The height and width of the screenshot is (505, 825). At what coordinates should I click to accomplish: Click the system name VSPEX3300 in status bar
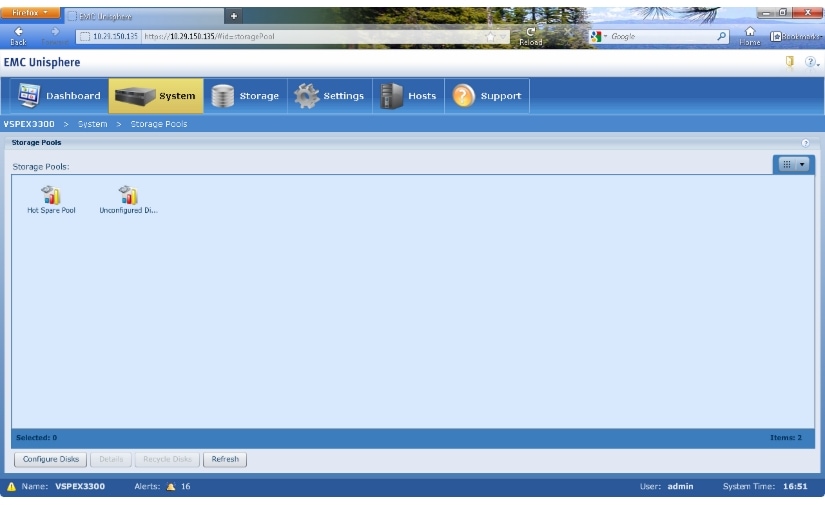click(x=80, y=487)
